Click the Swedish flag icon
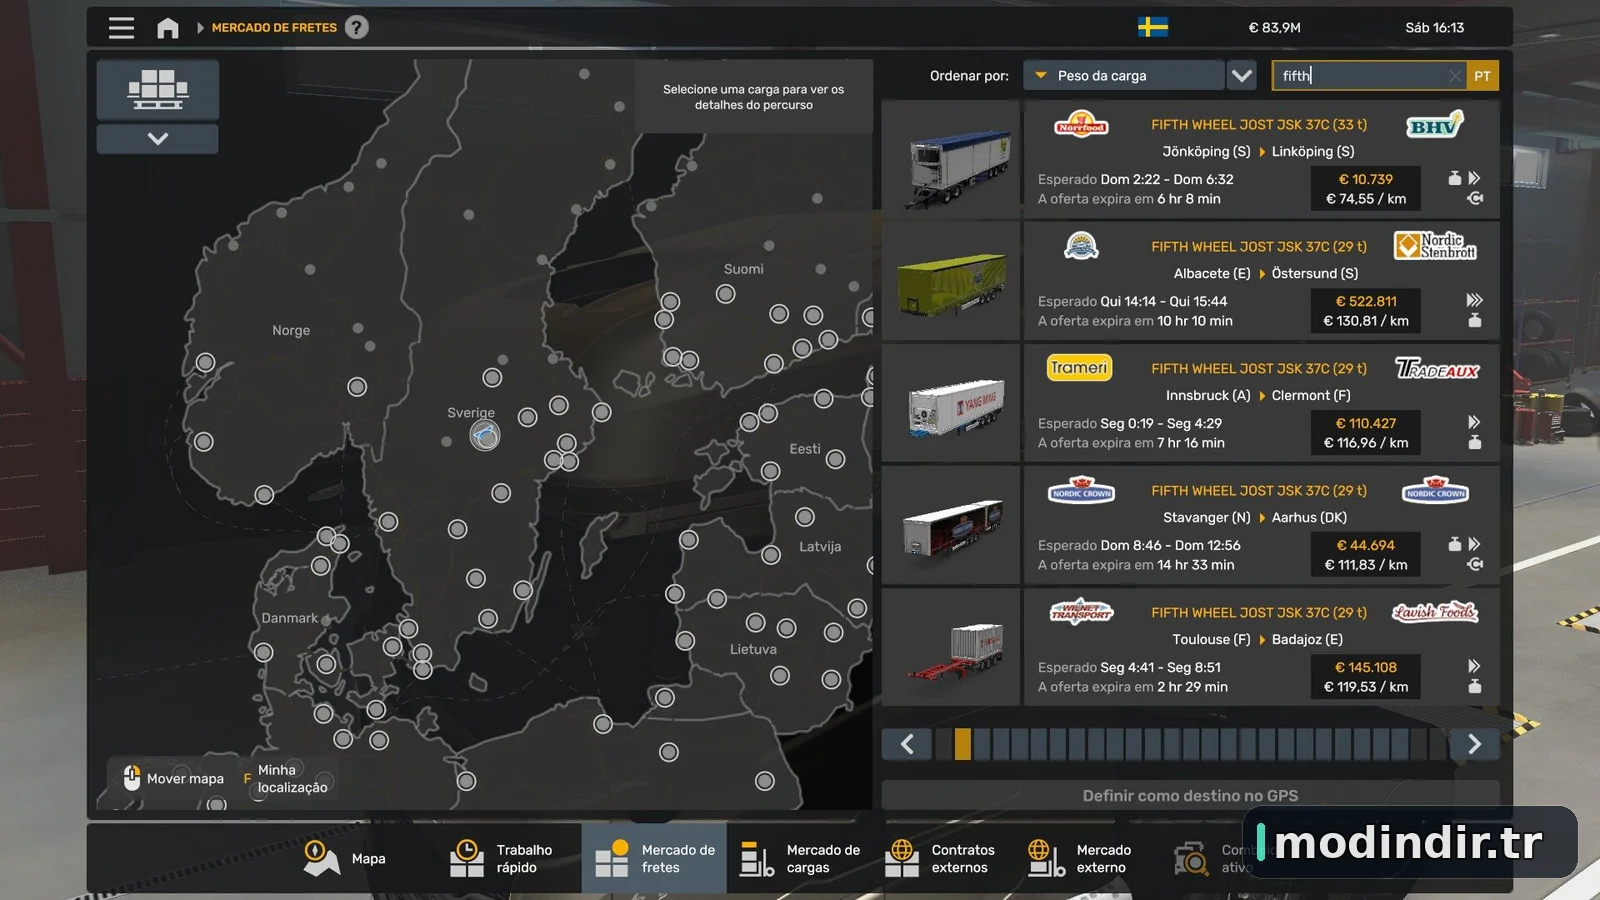 pos(1153,27)
